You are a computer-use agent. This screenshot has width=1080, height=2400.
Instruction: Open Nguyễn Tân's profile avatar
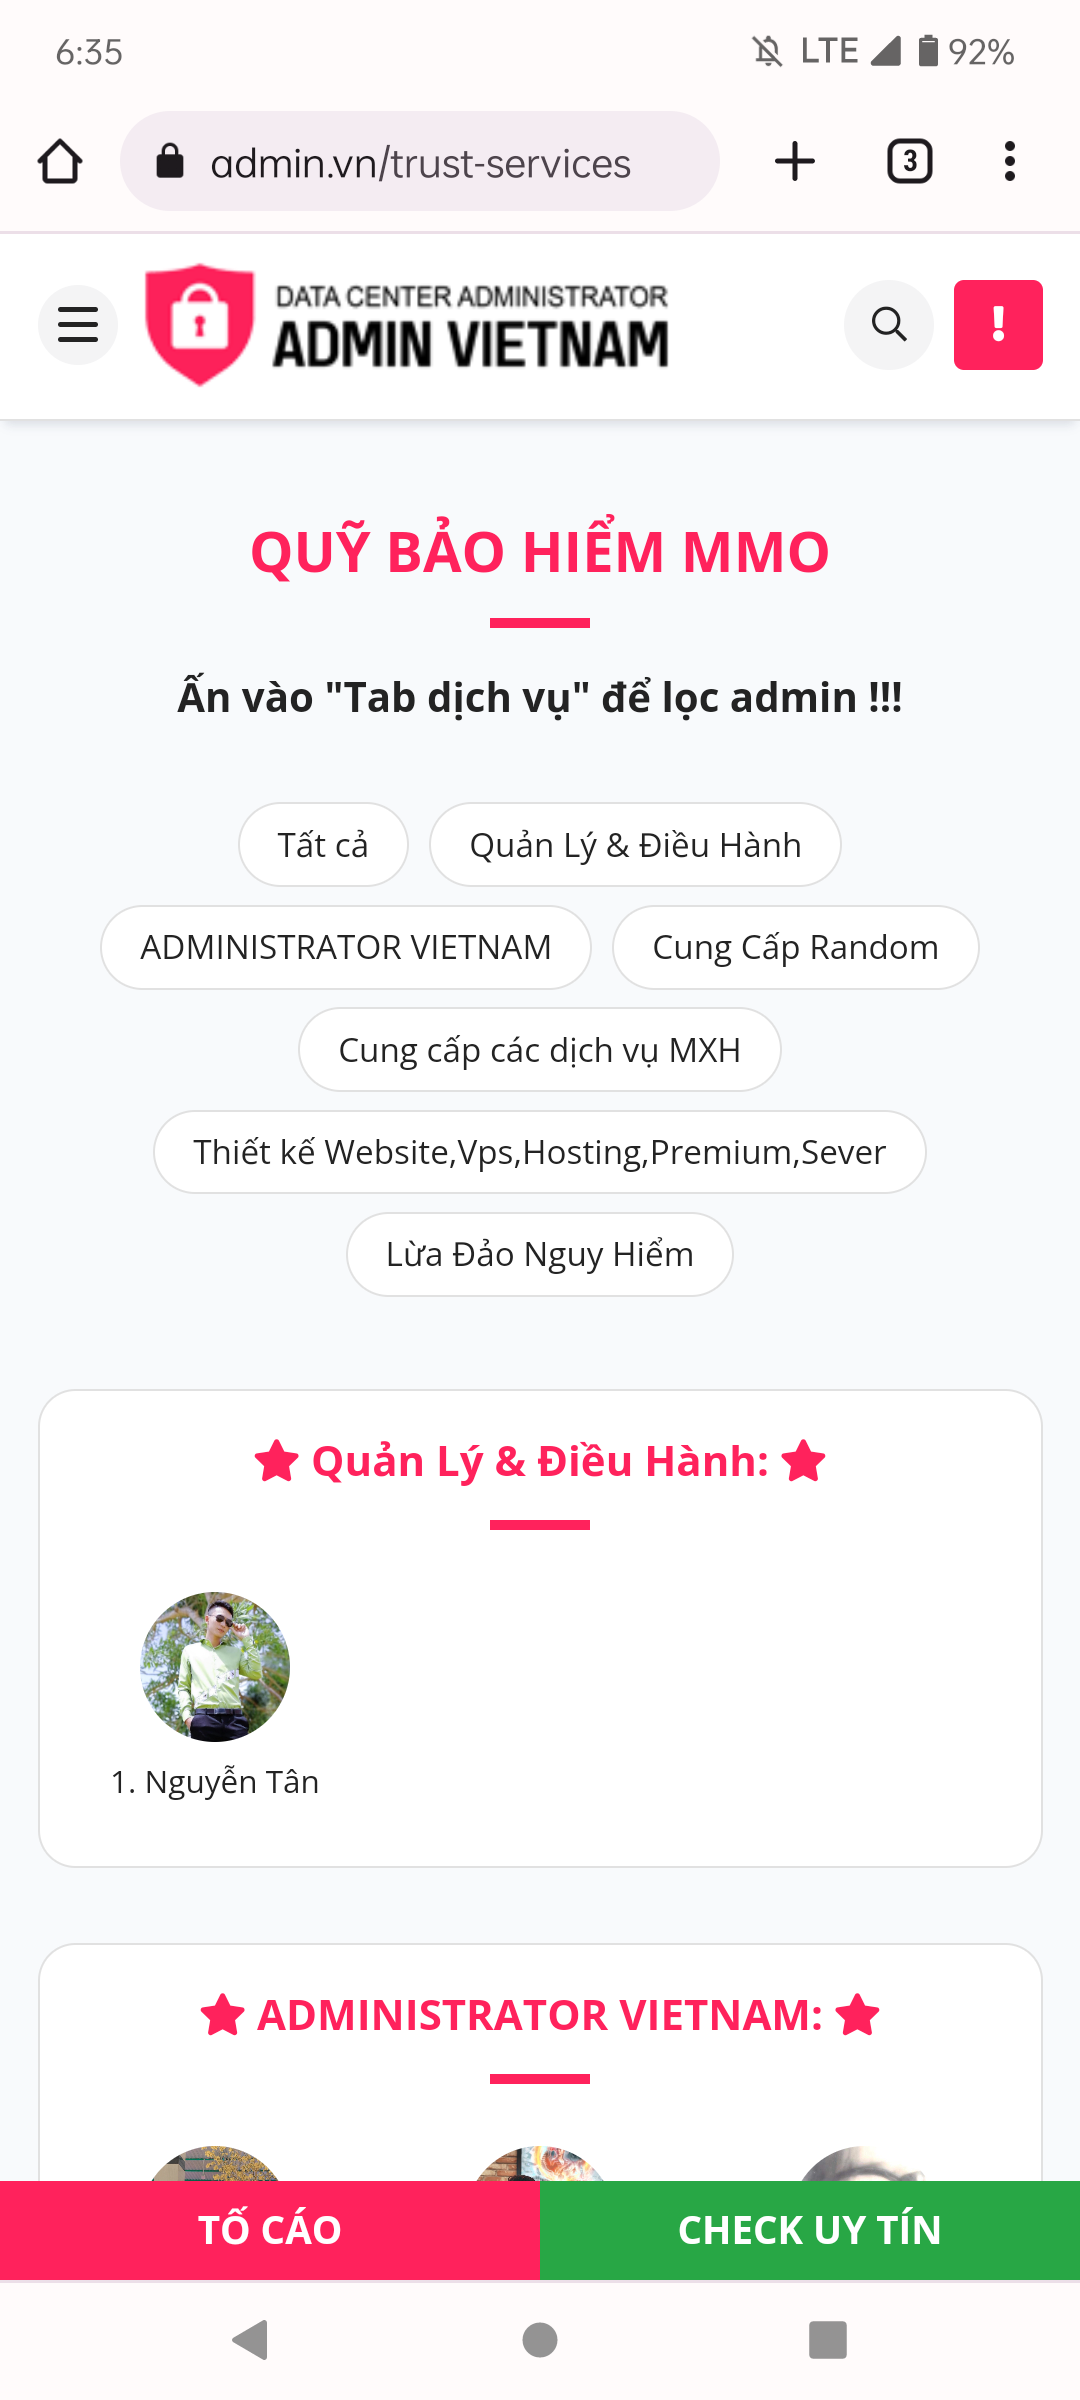click(215, 1667)
